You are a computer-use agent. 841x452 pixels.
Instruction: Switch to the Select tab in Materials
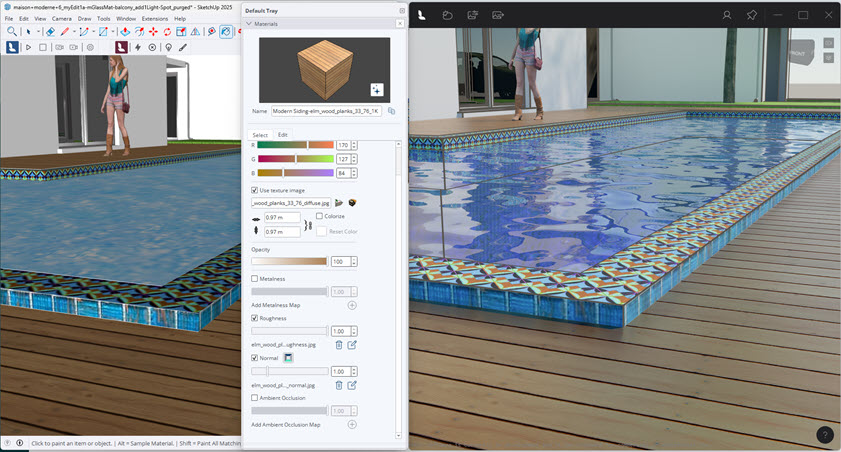(260, 135)
